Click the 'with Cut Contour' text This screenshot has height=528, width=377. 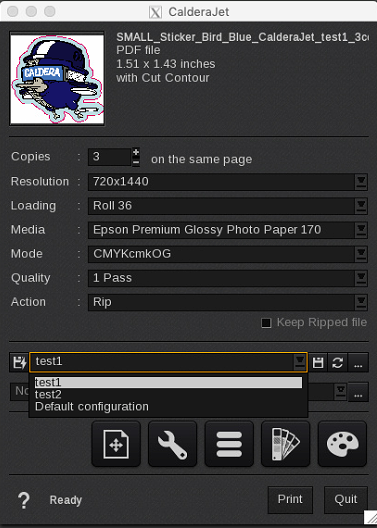[x=163, y=78]
